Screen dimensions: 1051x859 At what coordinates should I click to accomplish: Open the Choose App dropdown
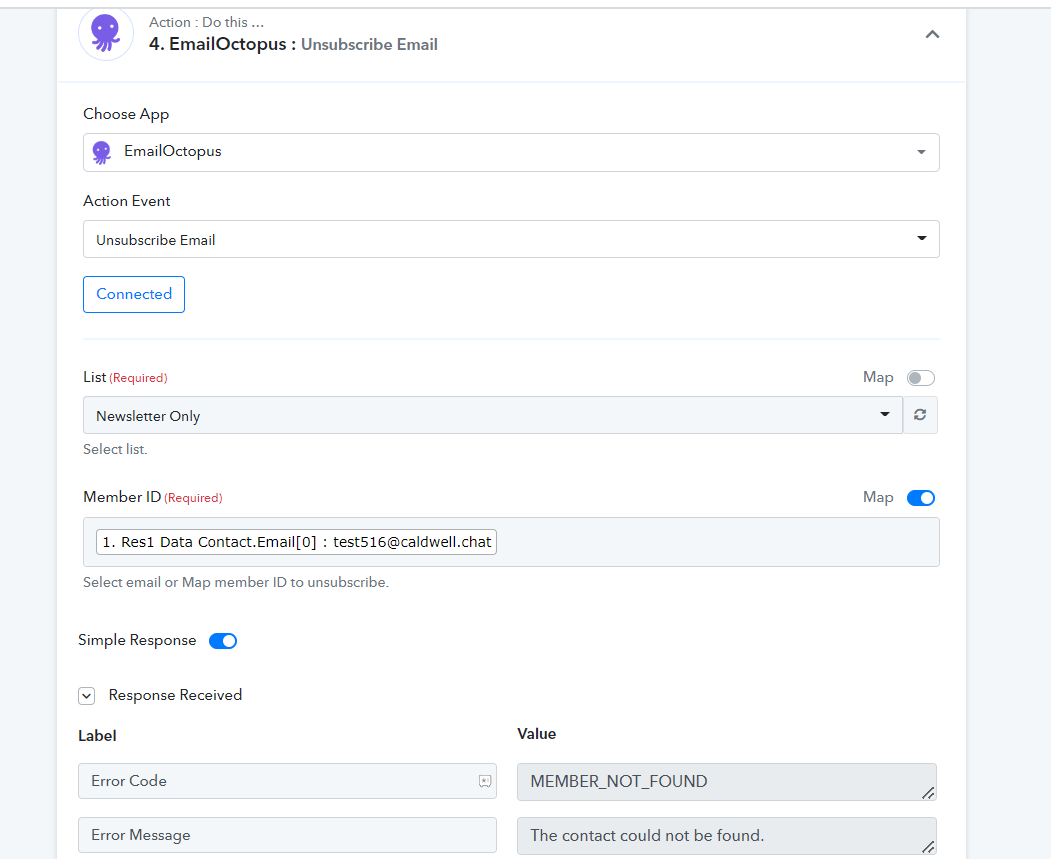[511, 152]
